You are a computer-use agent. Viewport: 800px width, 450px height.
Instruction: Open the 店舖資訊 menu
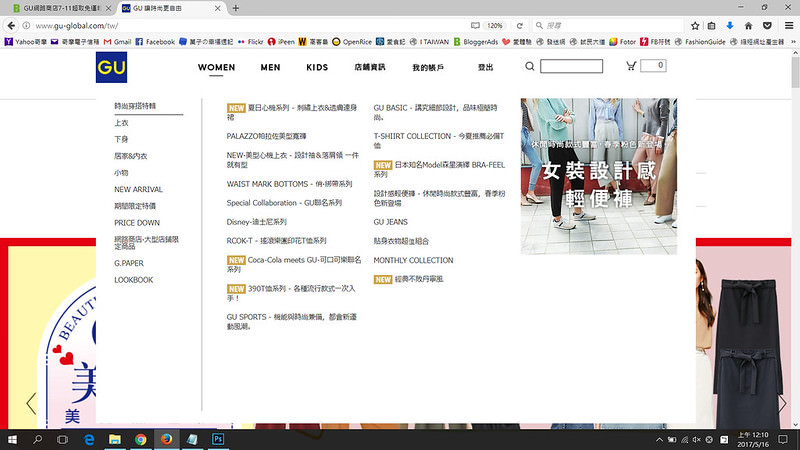coord(370,67)
